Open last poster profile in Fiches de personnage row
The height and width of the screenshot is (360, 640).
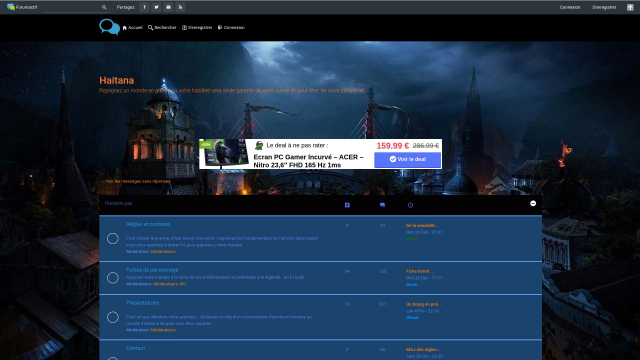[x=412, y=284]
